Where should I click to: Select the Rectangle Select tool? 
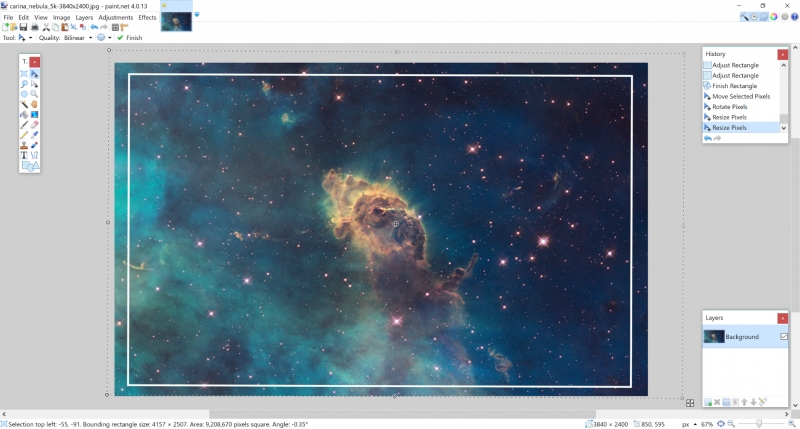coord(24,74)
